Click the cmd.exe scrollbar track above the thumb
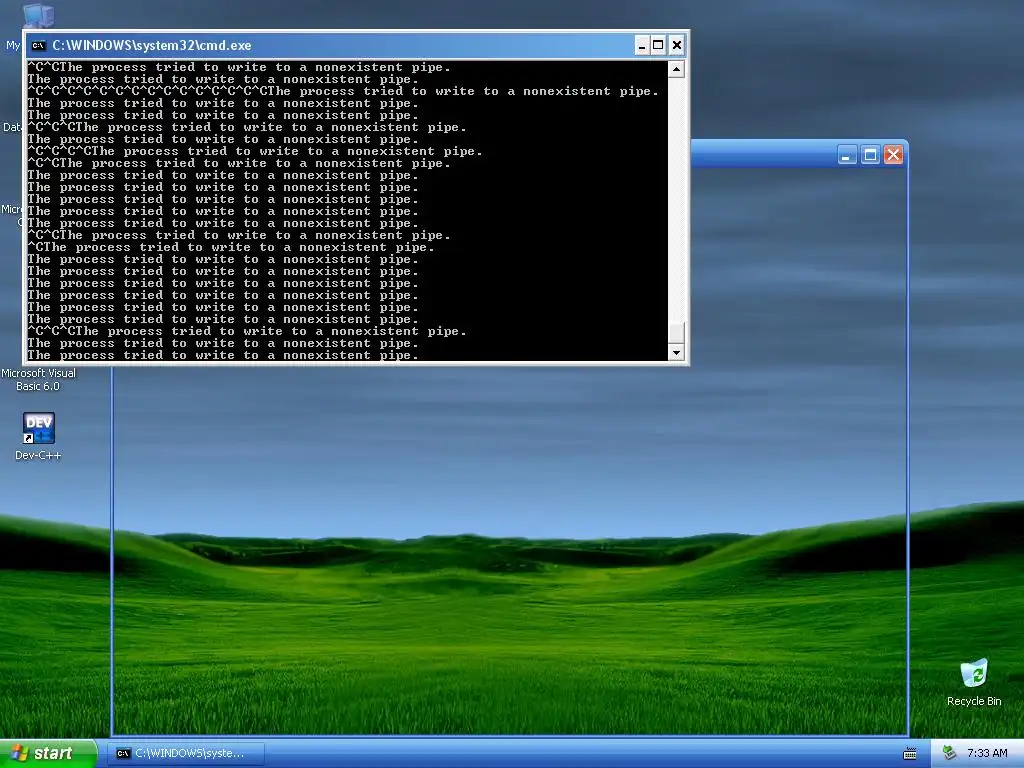This screenshot has width=1024, height=768. click(677, 199)
